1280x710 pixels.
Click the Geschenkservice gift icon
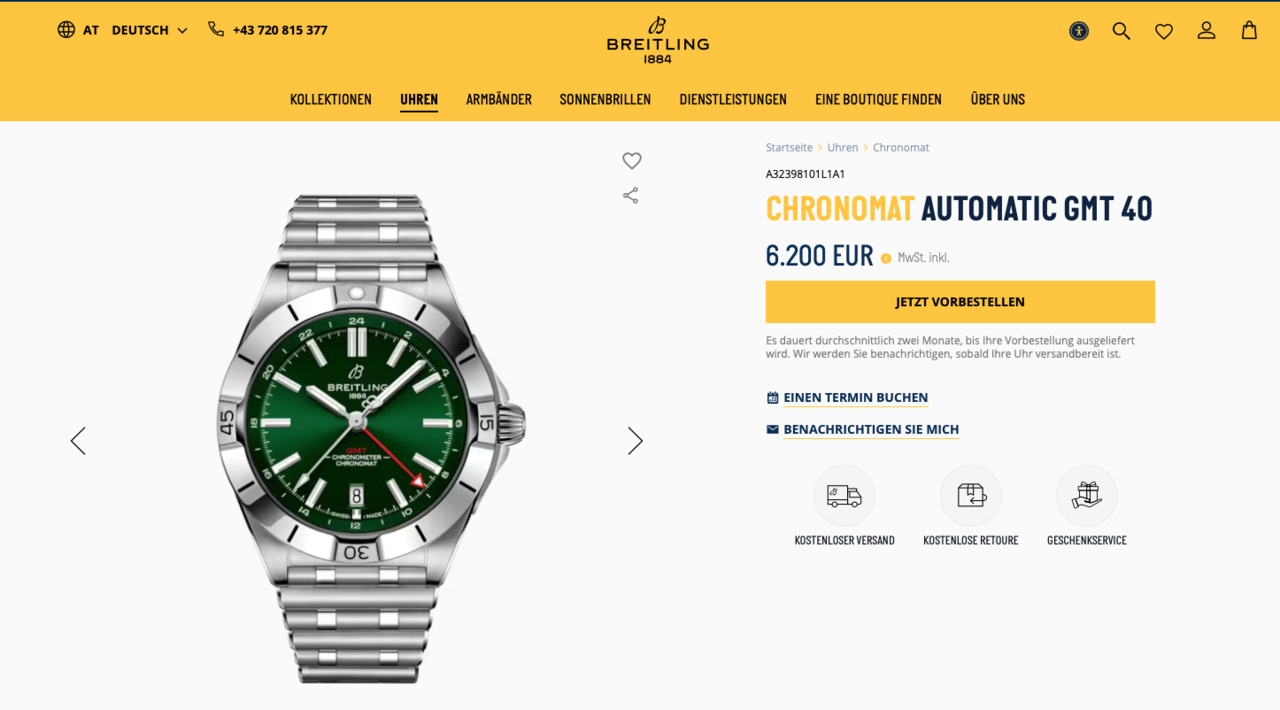click(1087, 496)
